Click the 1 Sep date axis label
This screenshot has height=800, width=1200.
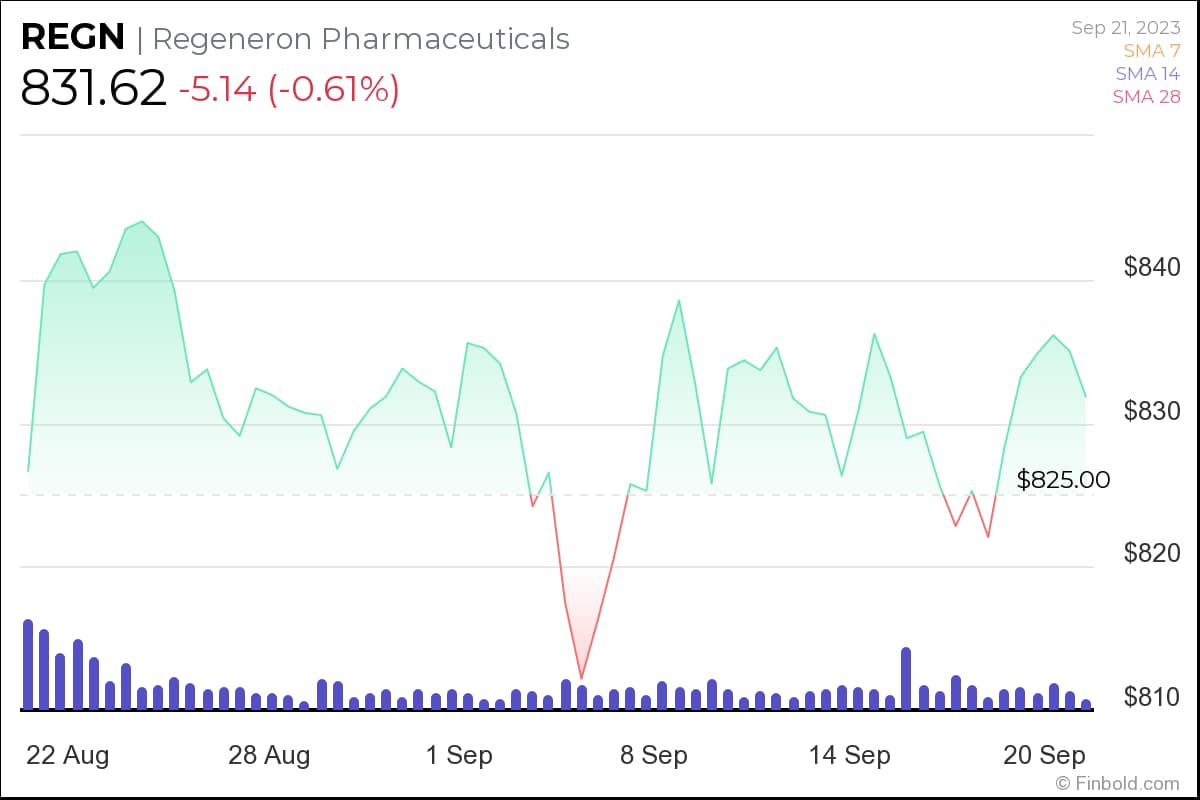459,755
